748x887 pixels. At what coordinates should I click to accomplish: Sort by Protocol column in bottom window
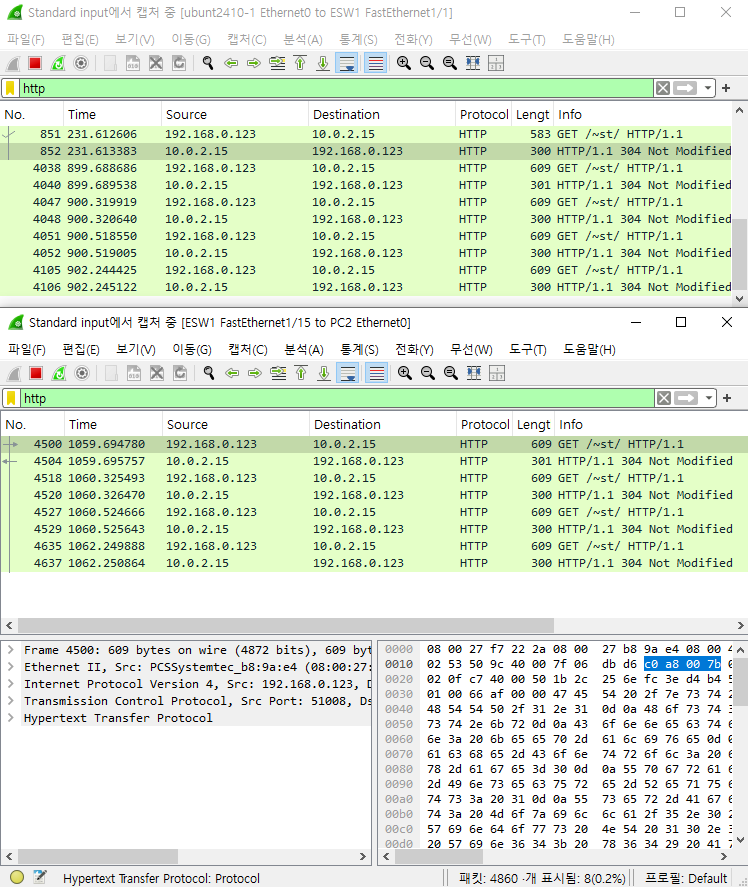point(484,424)
